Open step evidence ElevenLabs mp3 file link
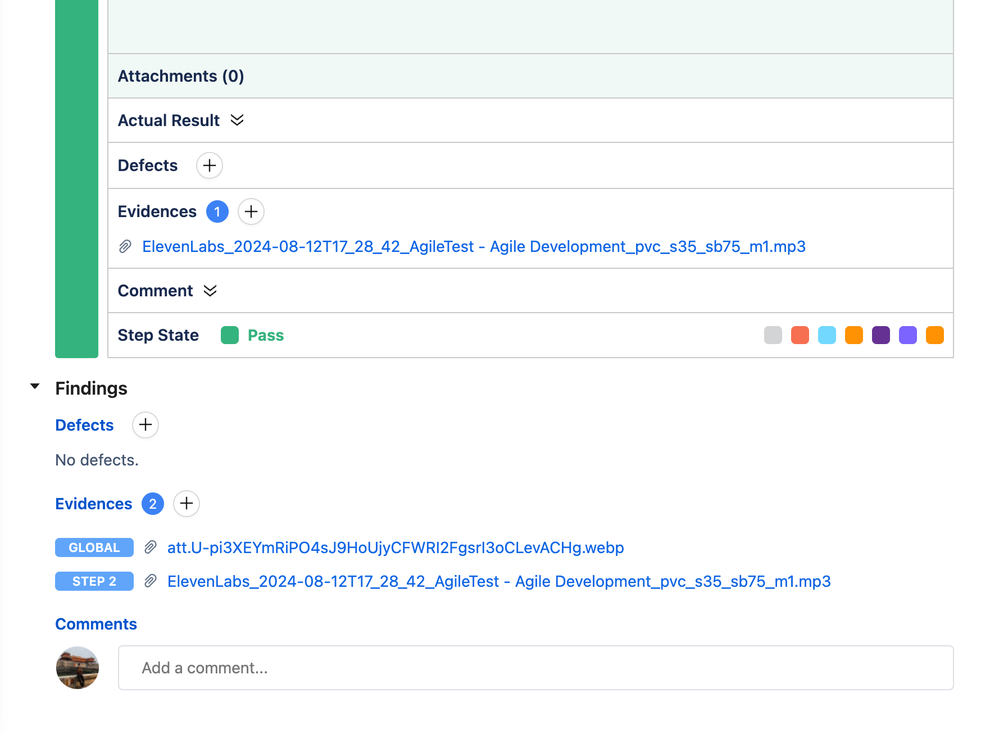This screenshot has height=732, width=999. tap(473, 247)
